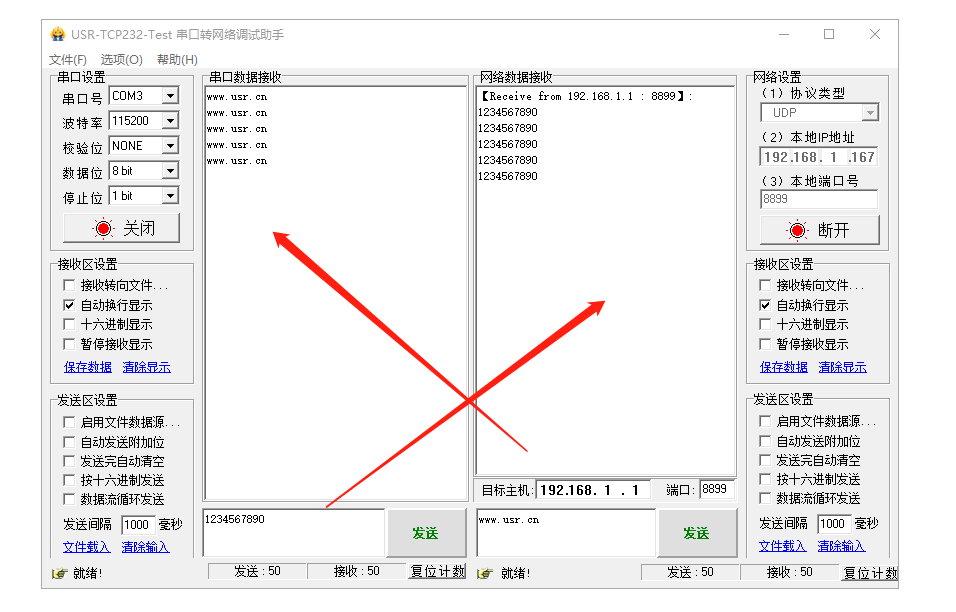Toggle serial 数据流循环发送 checkbox
The image size is (956, 612).
coord(69,499)
